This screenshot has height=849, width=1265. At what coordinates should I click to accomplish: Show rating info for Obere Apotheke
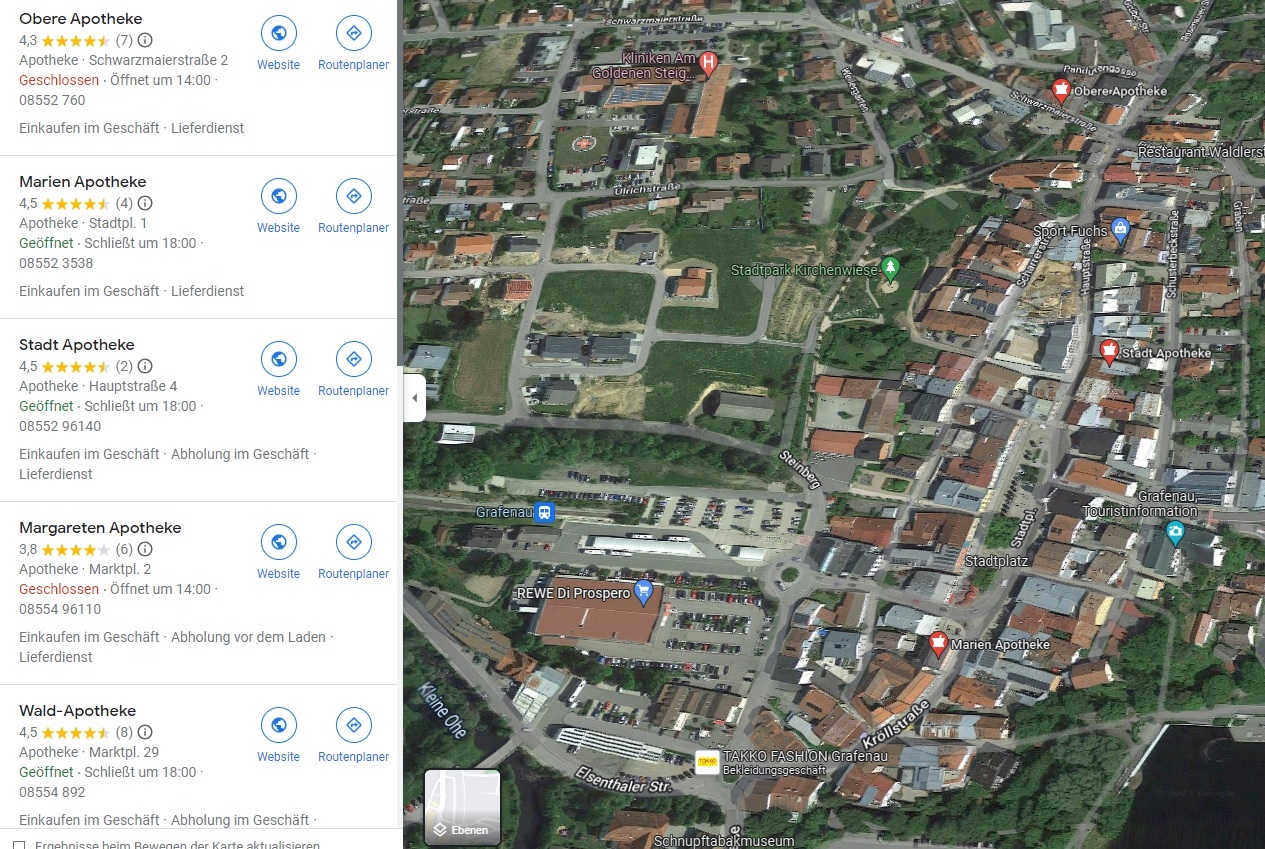pos(145,40)
